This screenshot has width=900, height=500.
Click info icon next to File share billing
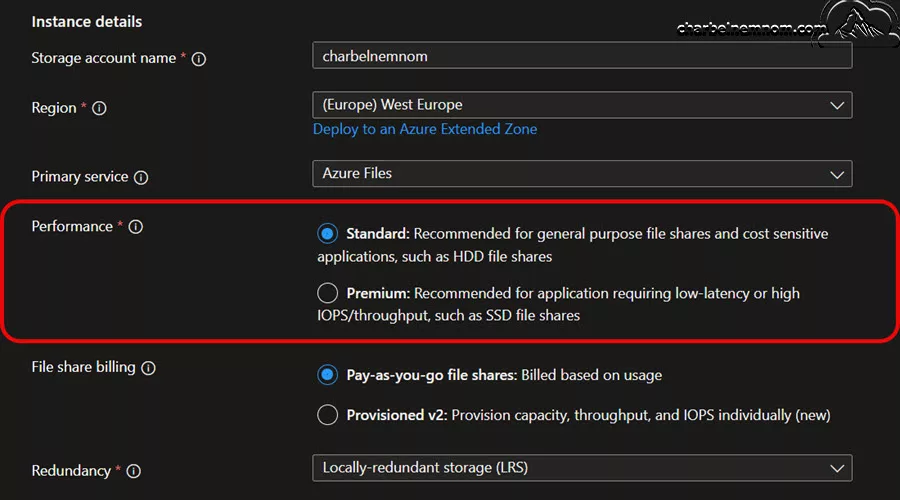[x=148, y=368]
